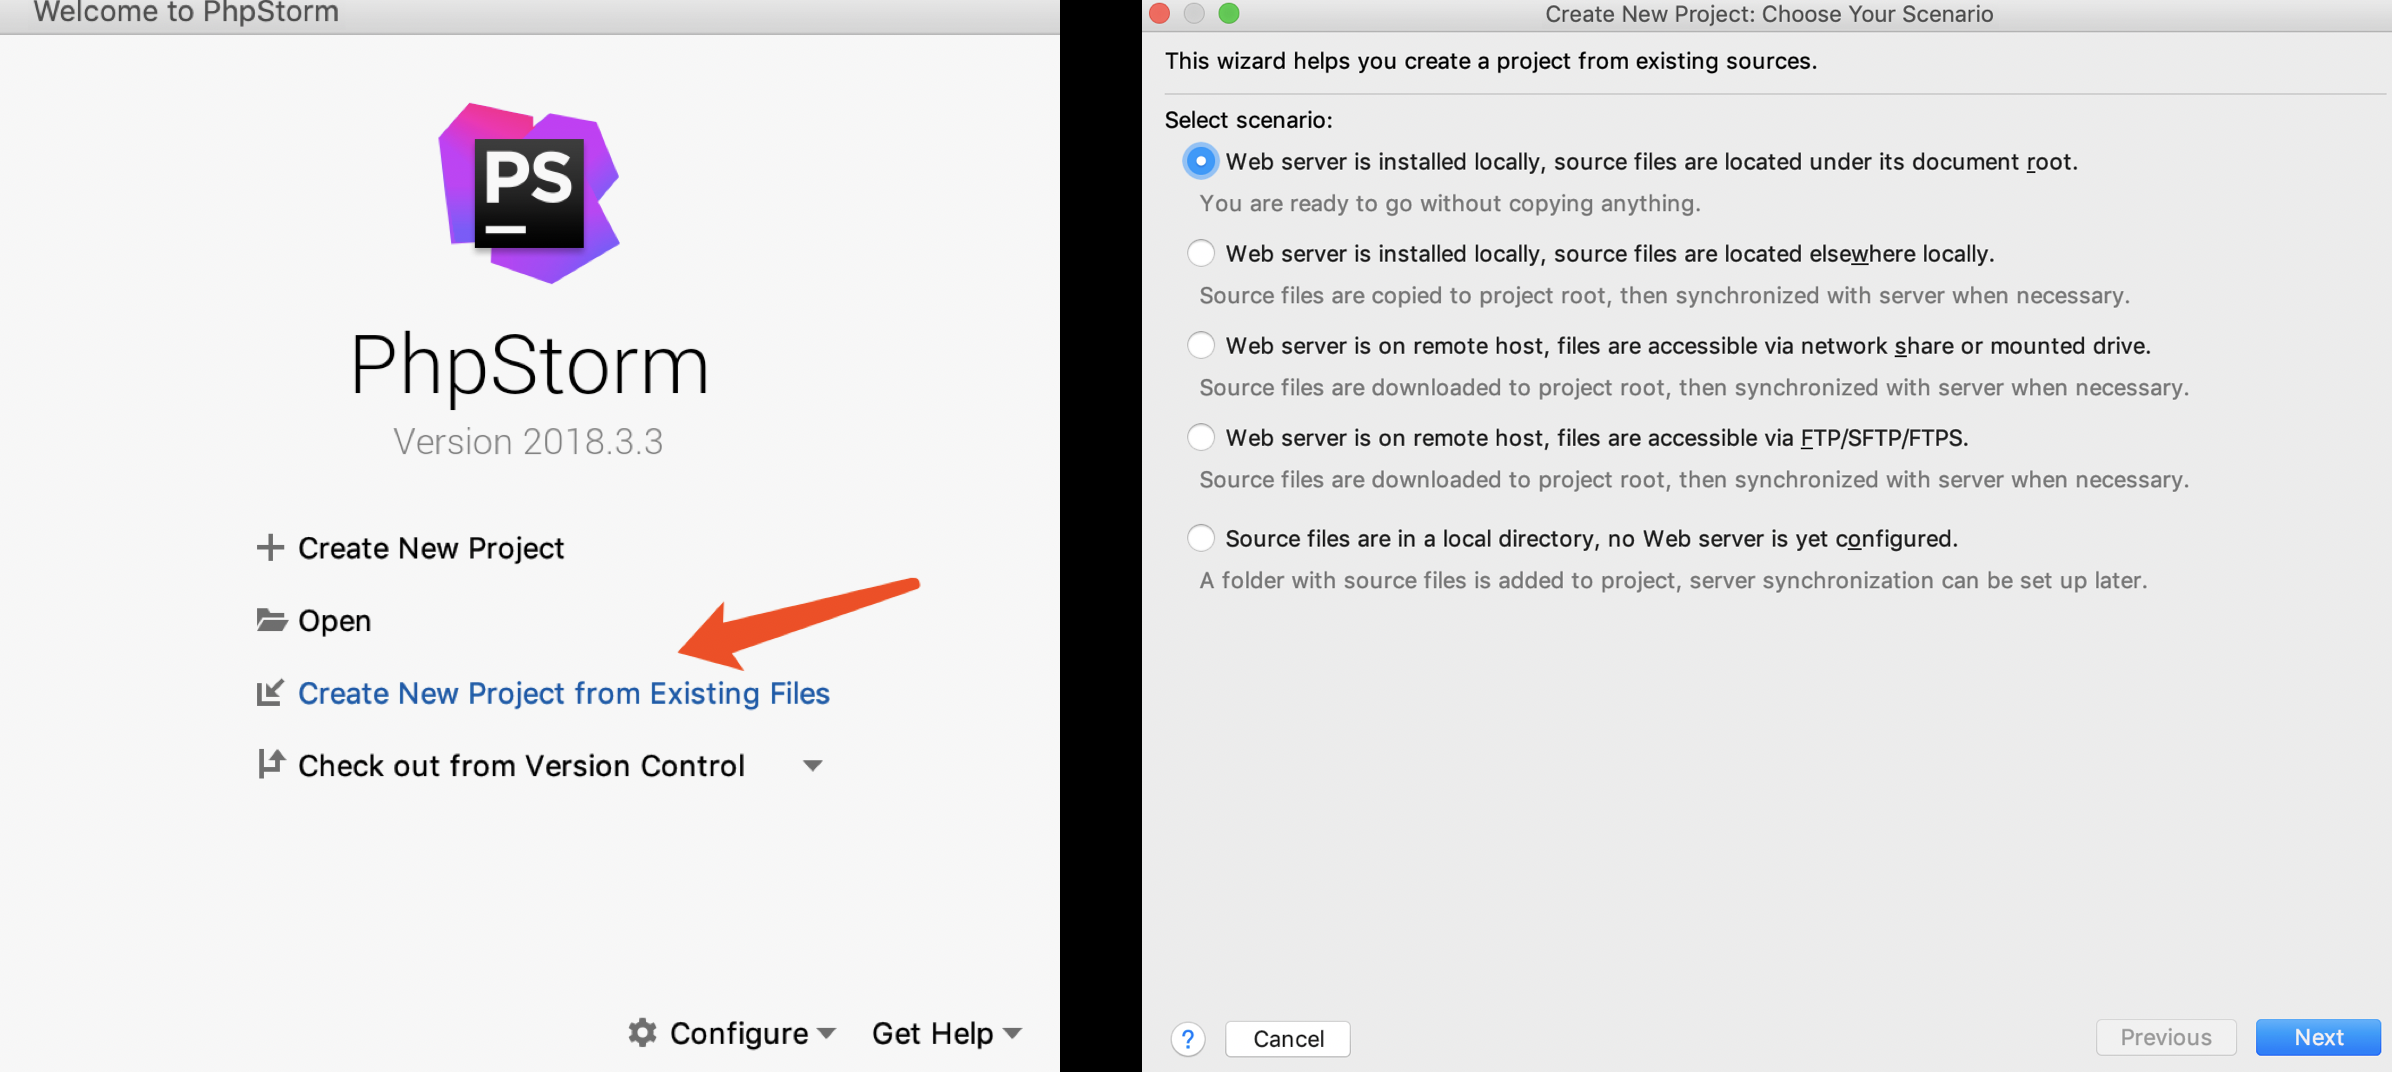Click the PhpStorm PS logo

529,193
